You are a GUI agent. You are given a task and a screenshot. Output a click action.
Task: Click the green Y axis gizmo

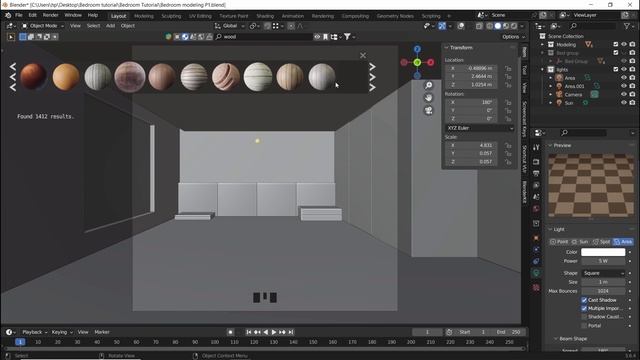point(417,62)
